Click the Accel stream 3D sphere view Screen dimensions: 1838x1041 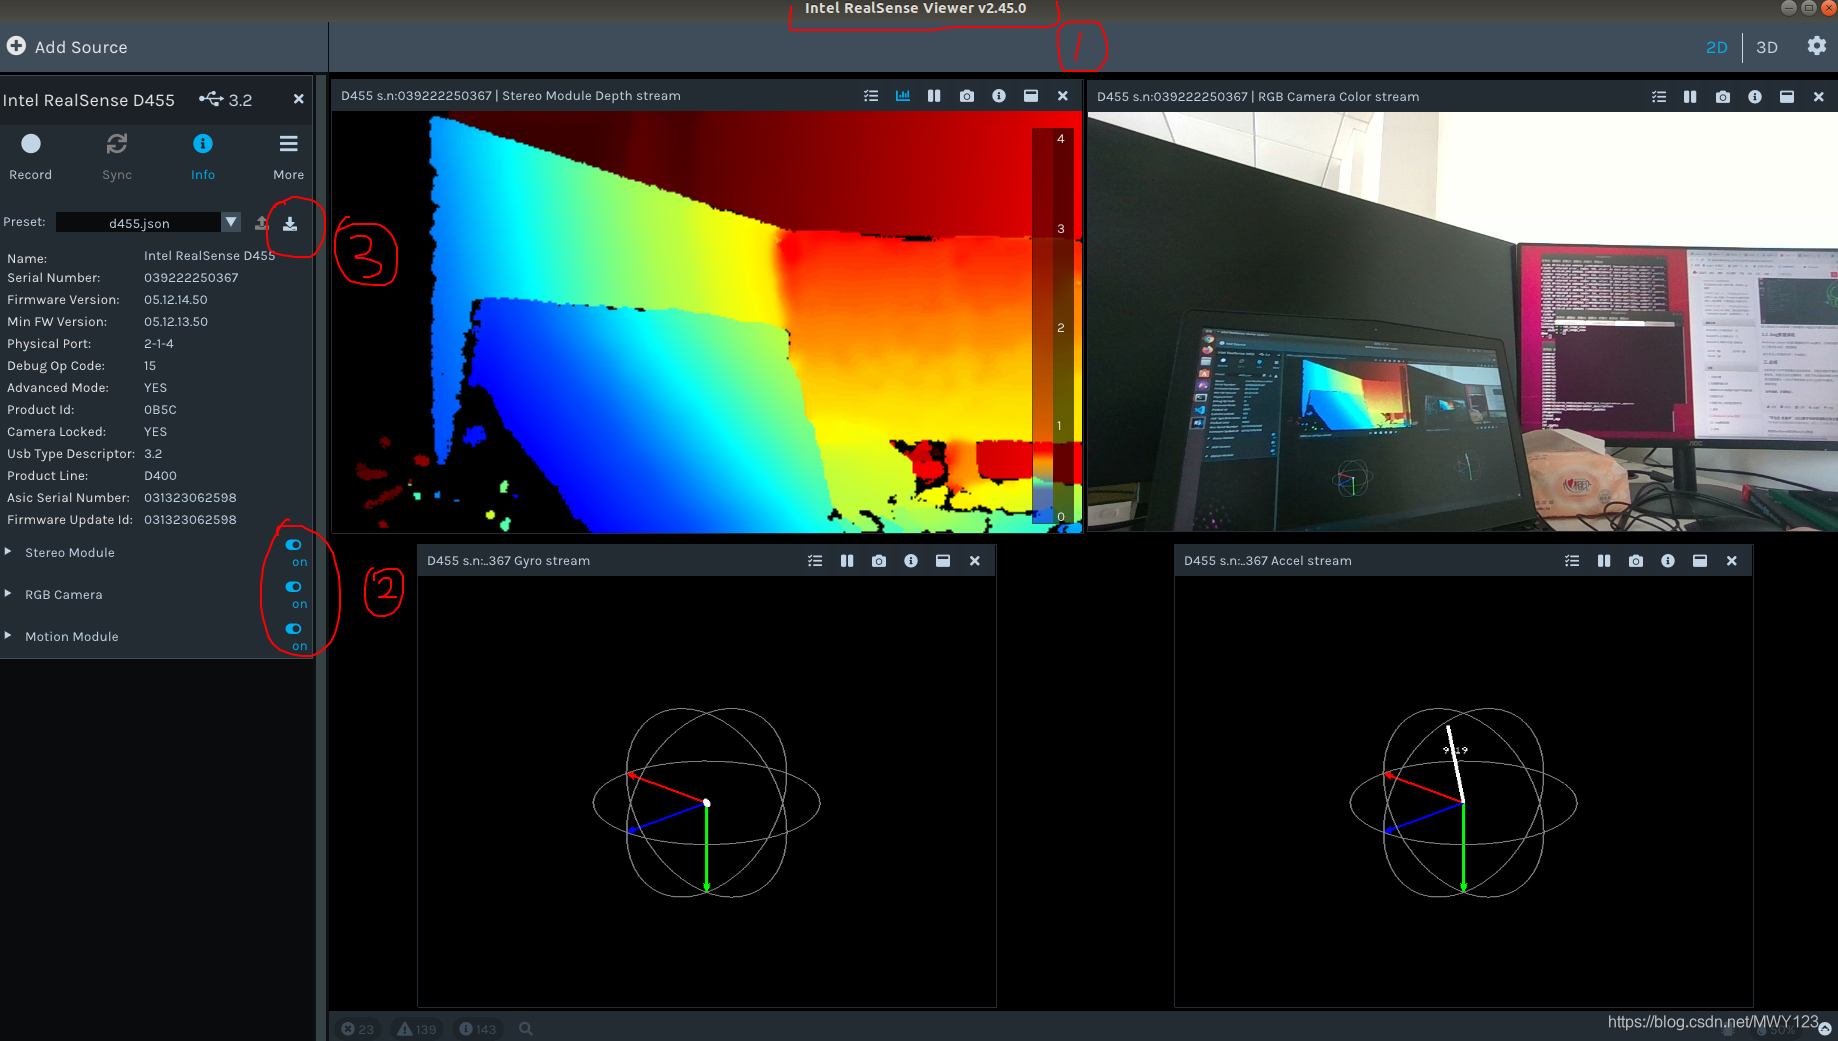click(1463, 802)
